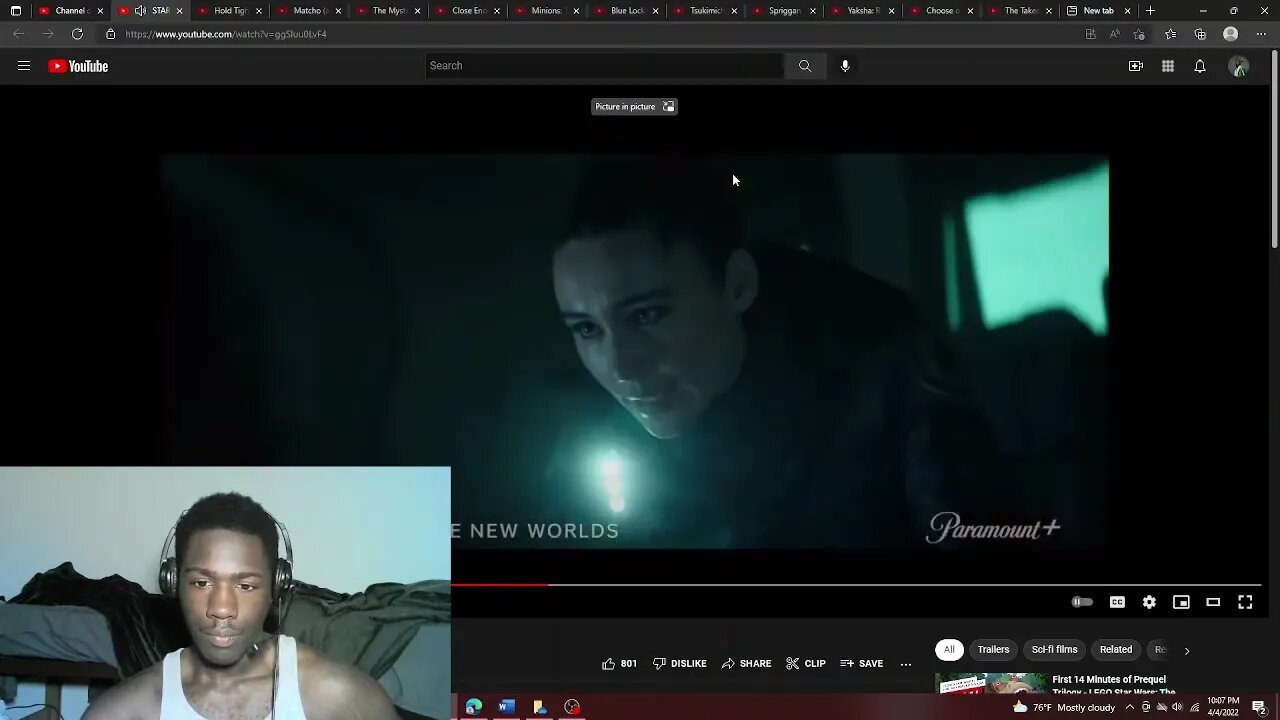
Task: Click the YouTube search magnifier button
Action: point(805,66)
